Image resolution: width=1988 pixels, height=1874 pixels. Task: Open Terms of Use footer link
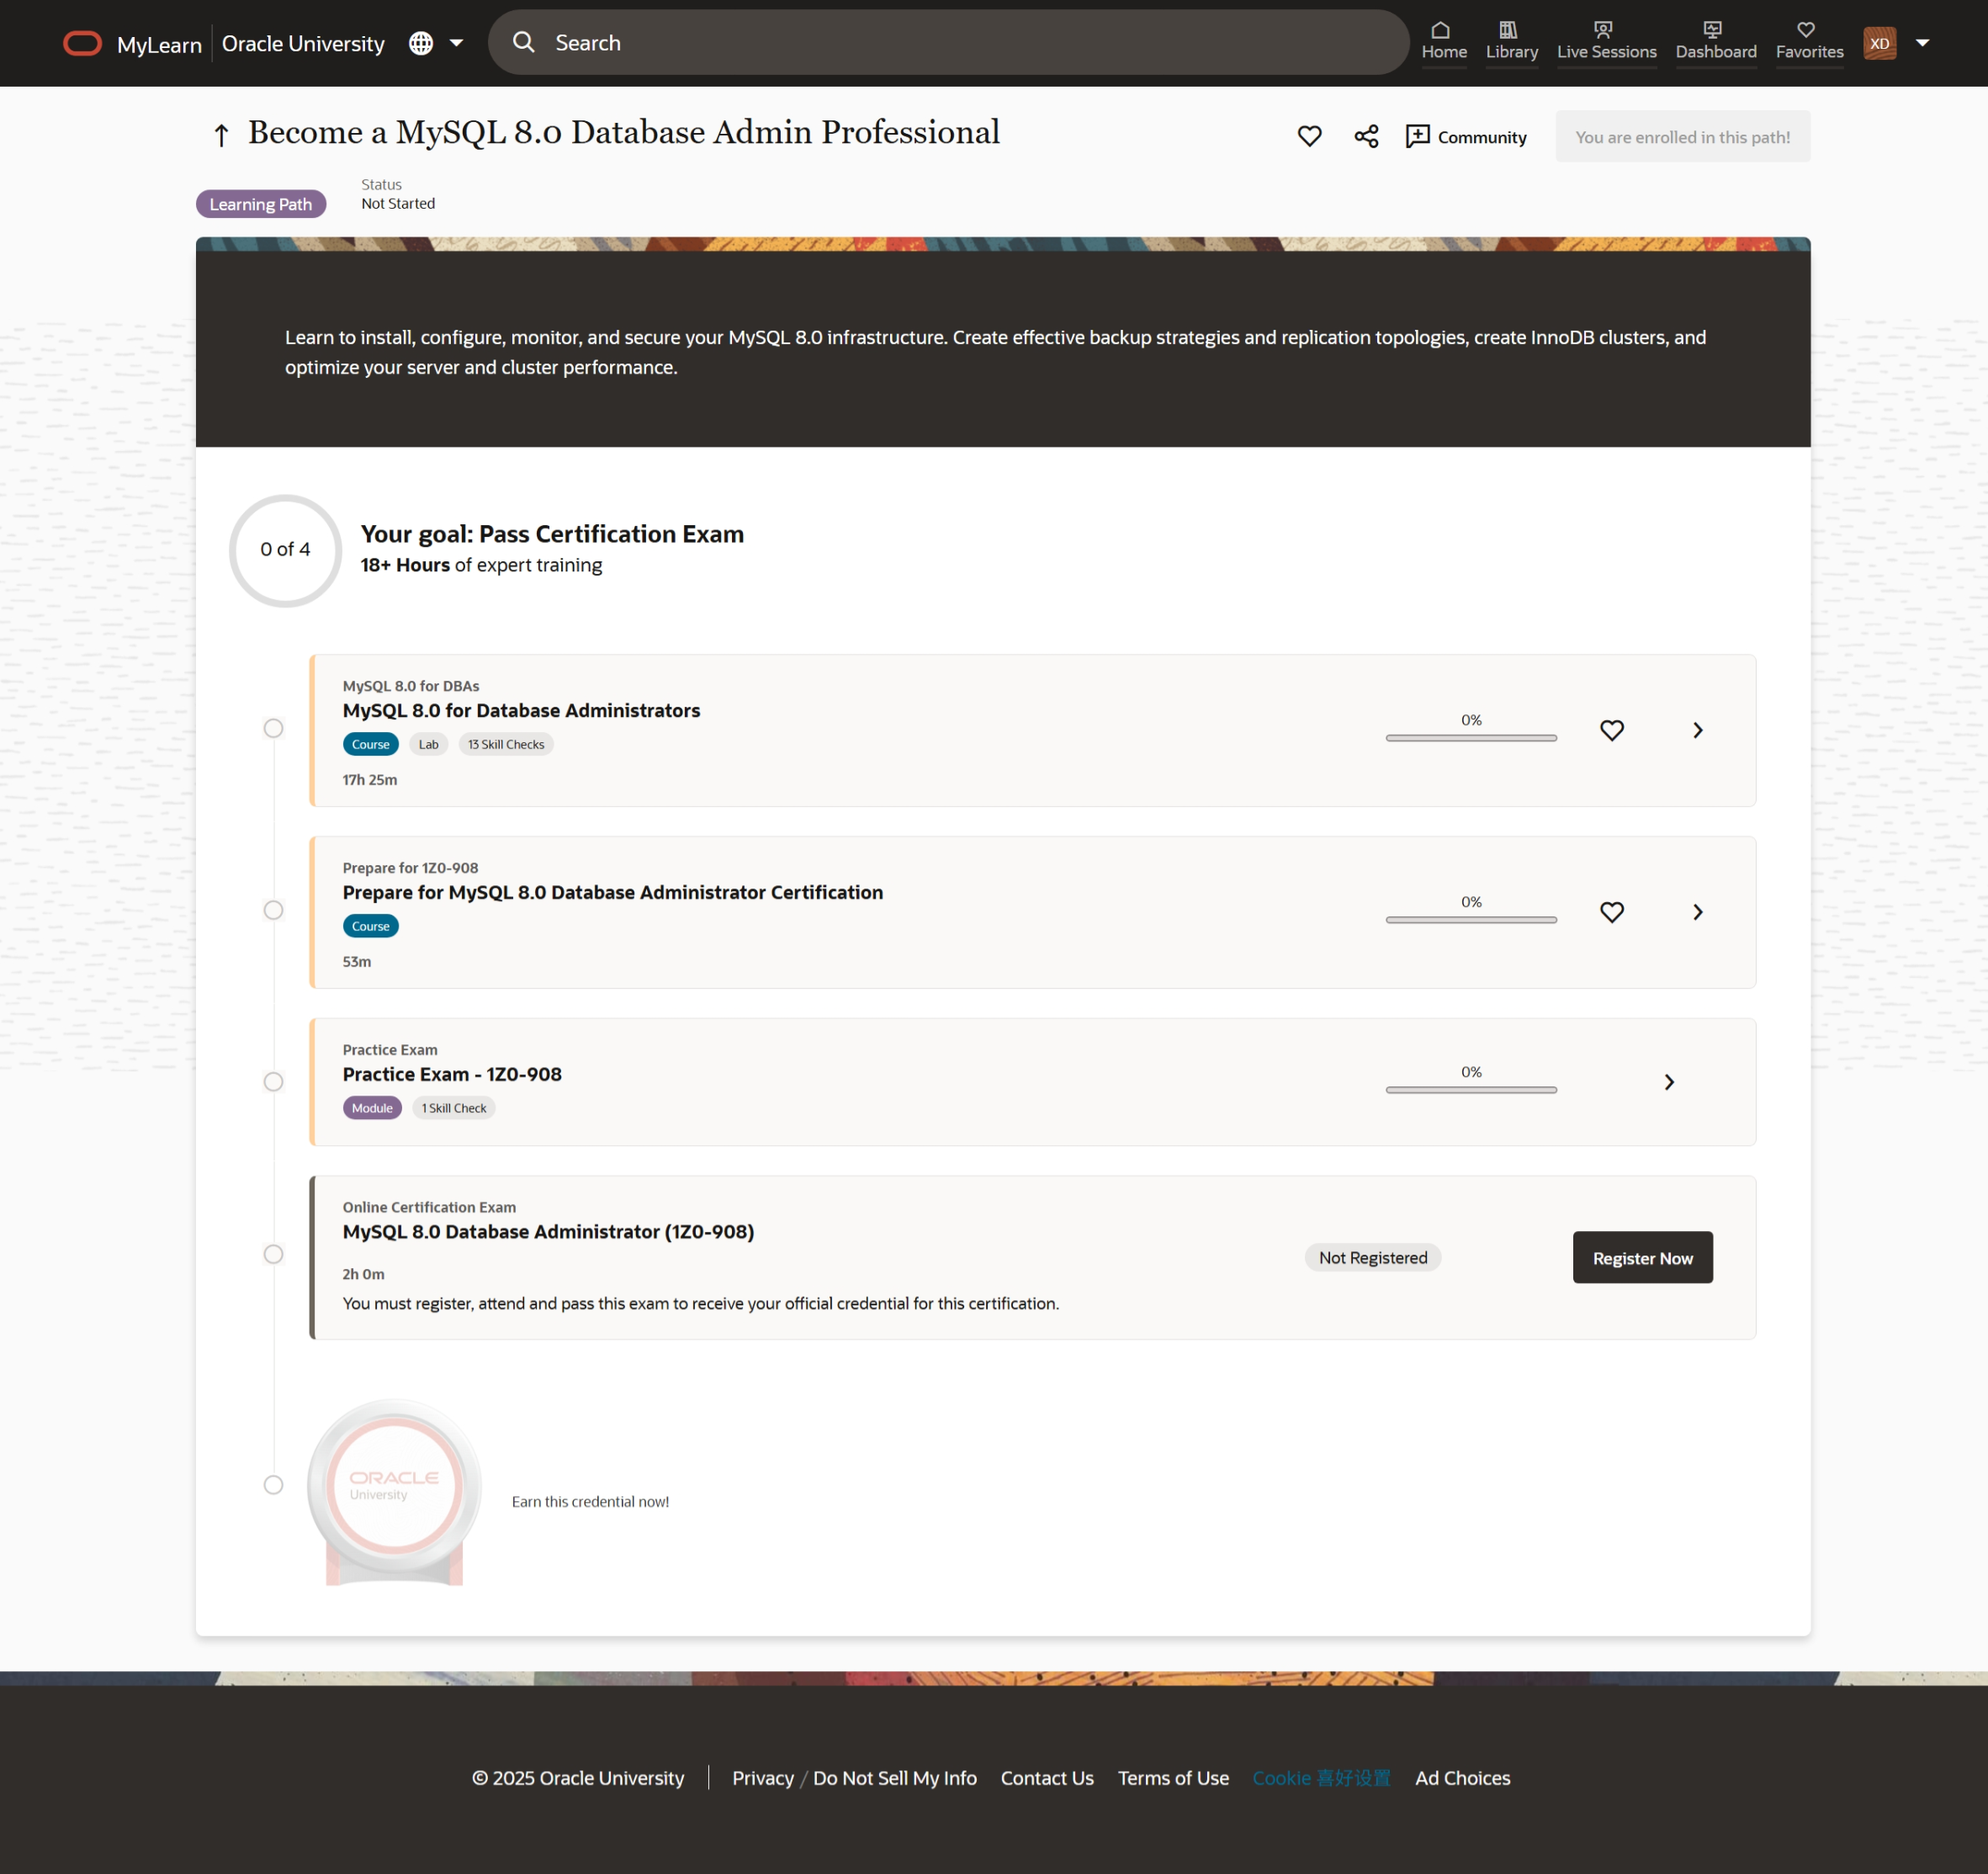point(1172,1778)
